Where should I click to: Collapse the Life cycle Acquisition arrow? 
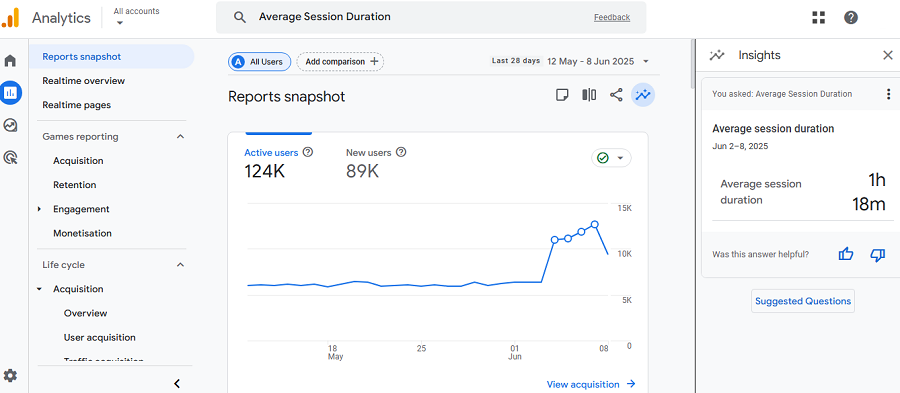(39, 289)
